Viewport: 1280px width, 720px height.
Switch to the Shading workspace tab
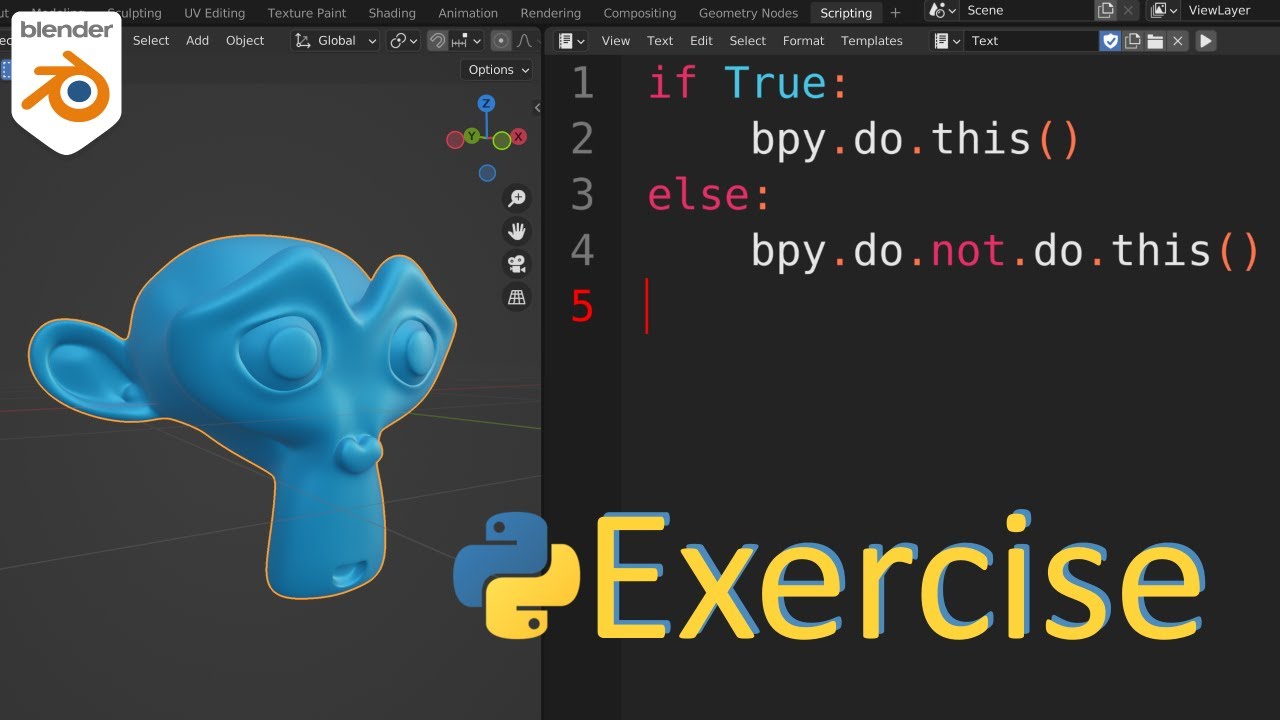pyautogui.click(x=392, y=13)
